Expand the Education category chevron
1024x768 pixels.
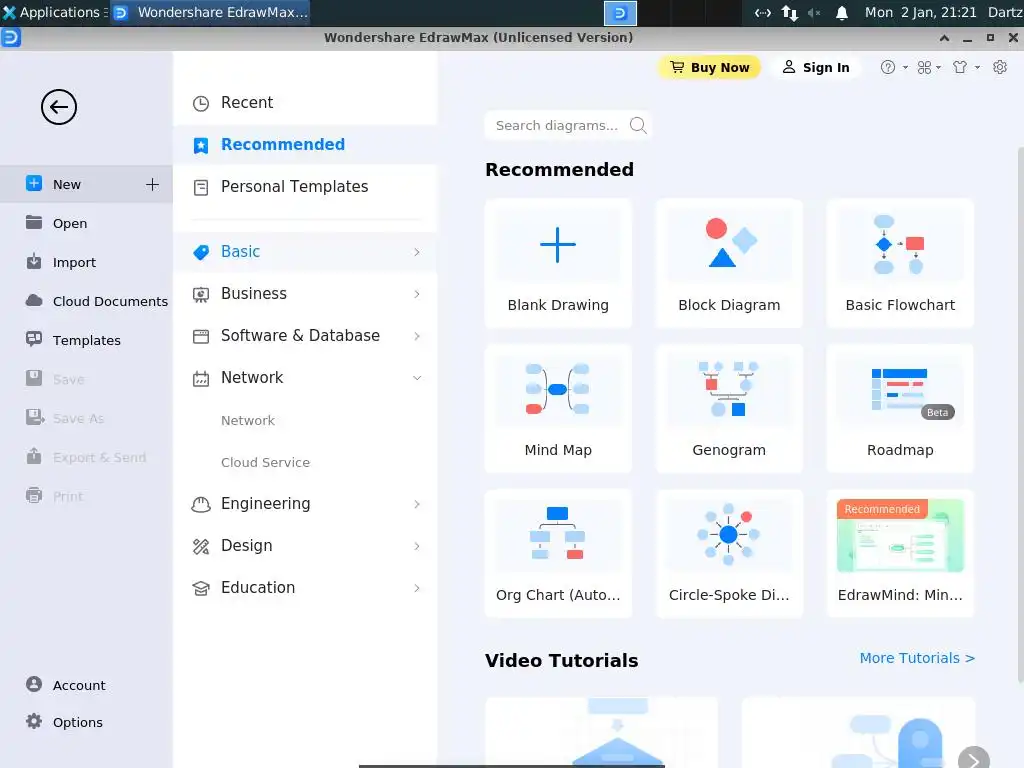point(417,588)
